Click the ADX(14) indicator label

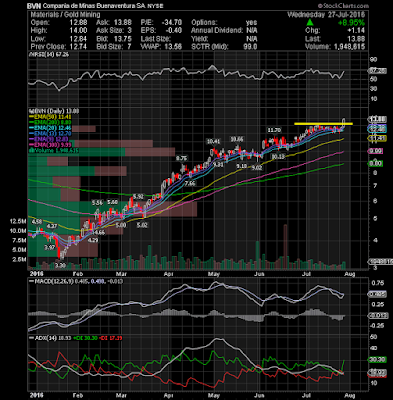tap(42, 338)
